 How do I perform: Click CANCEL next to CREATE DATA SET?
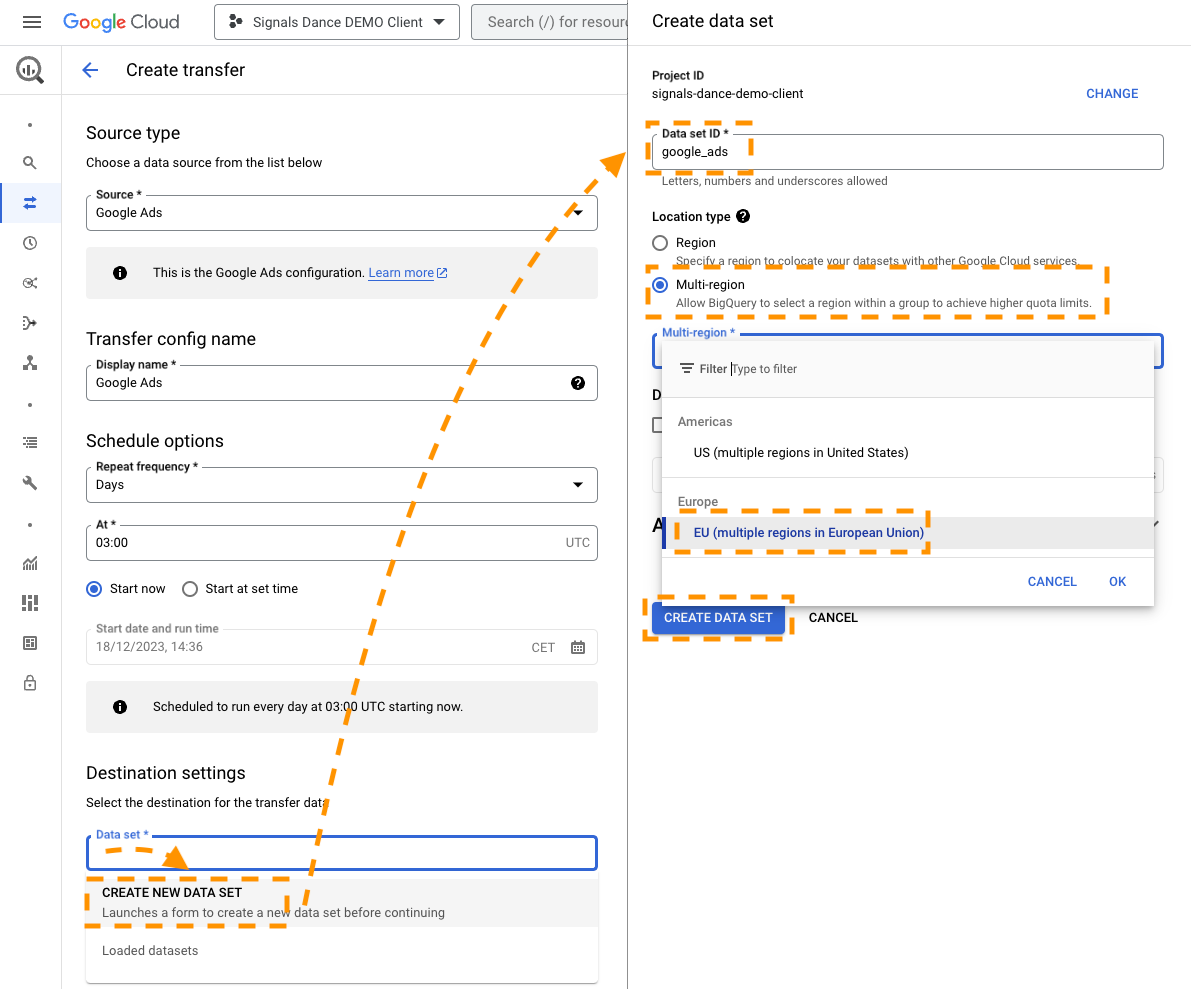click(x=833, y=618)
